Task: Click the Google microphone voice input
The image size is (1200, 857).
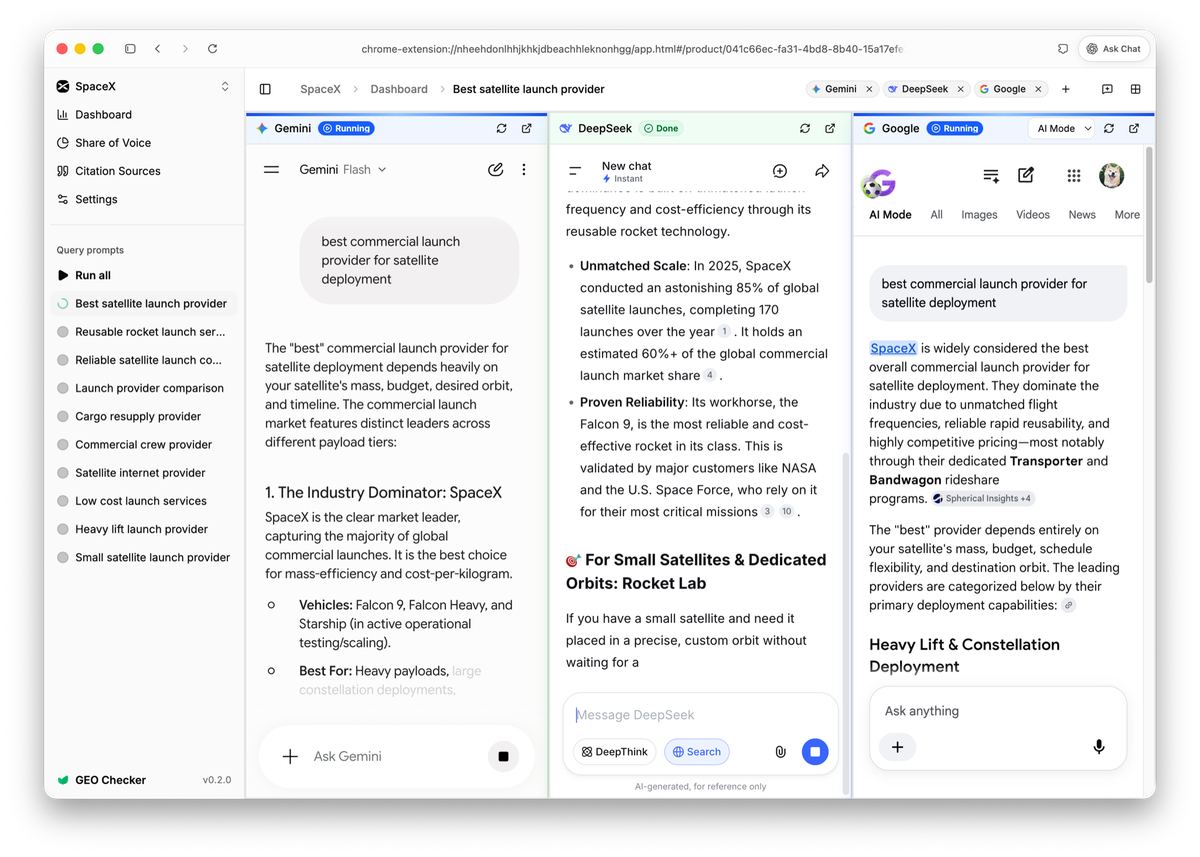Action: point(1099,747)
